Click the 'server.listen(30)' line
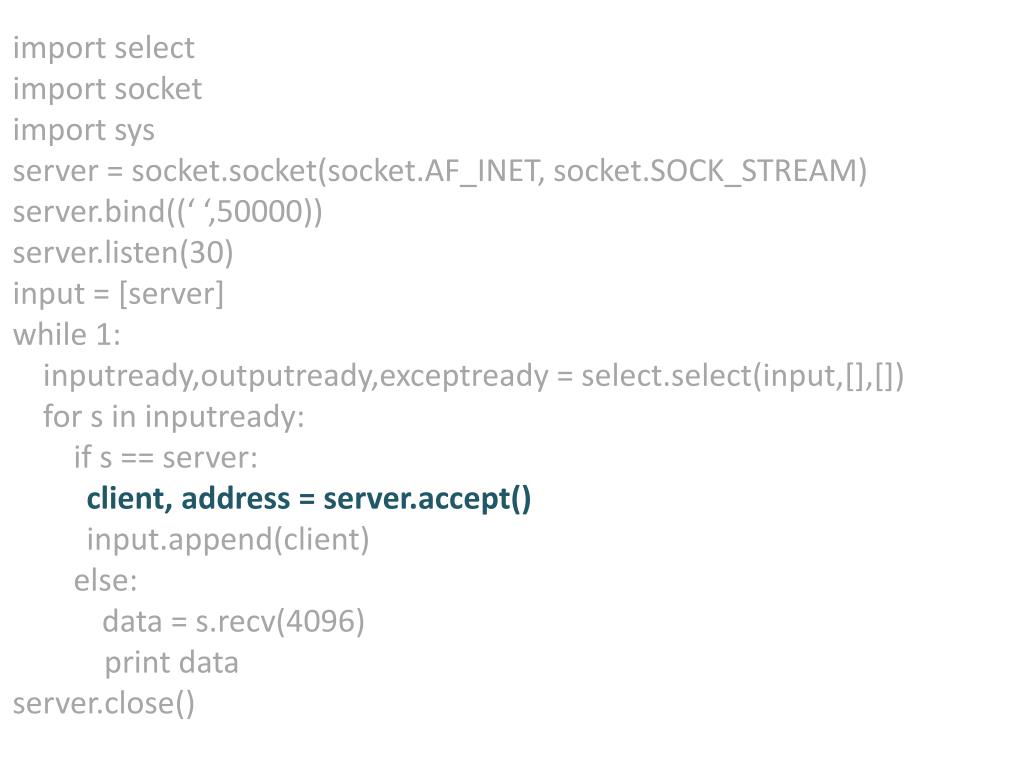The image size is (1024, 768). tap(123, 253)
